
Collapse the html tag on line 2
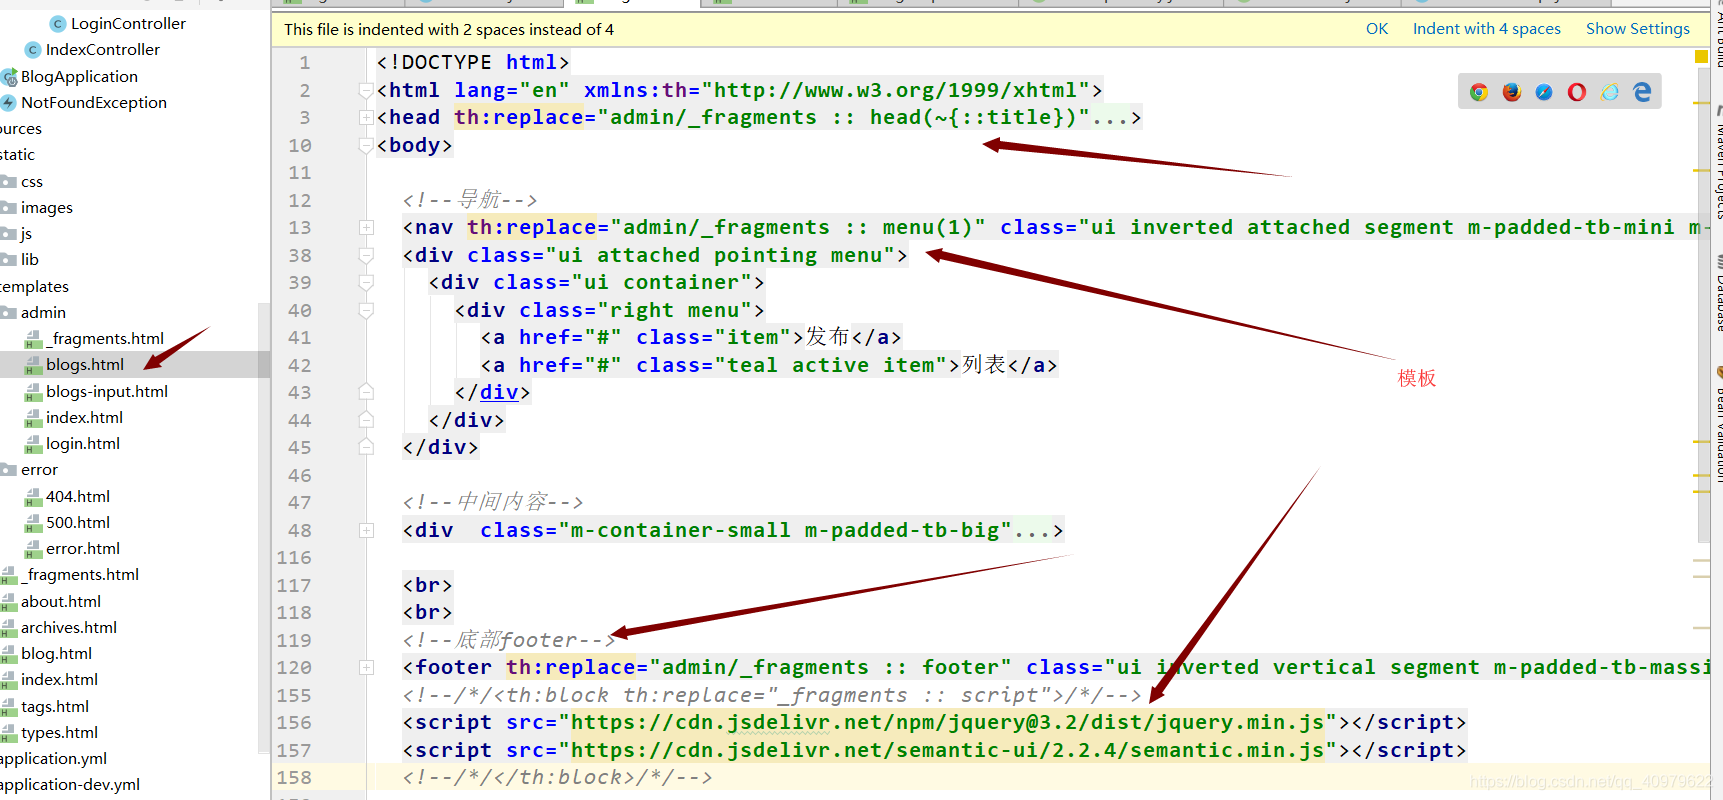coord(366,91)
